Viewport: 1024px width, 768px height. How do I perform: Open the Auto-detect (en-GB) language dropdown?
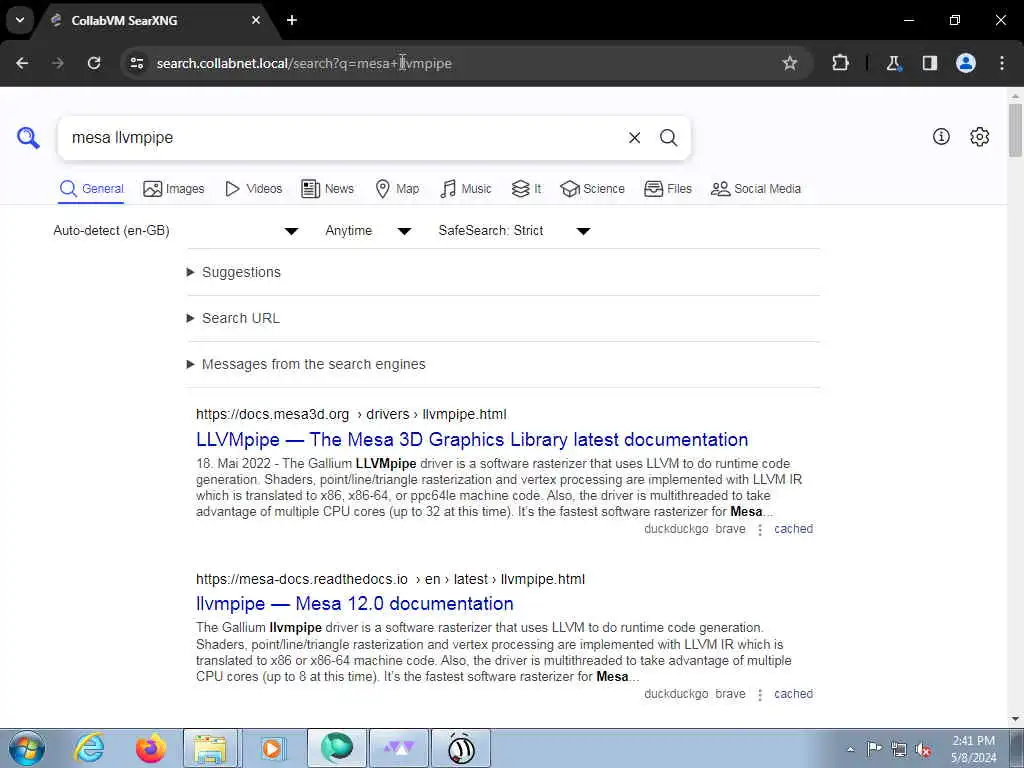[x=176, y=231]
